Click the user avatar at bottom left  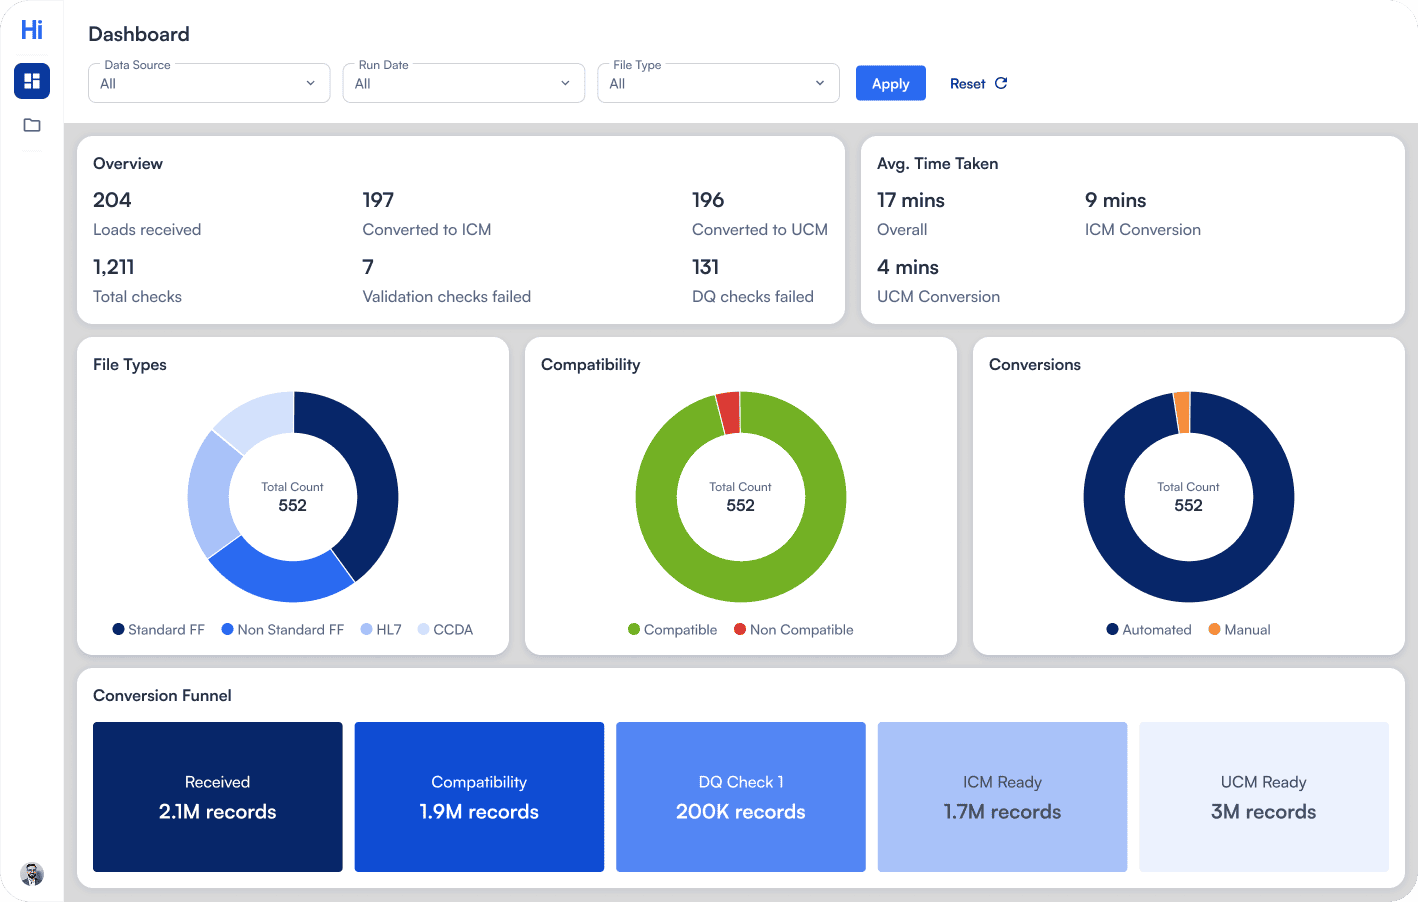[x=32, y=873]
